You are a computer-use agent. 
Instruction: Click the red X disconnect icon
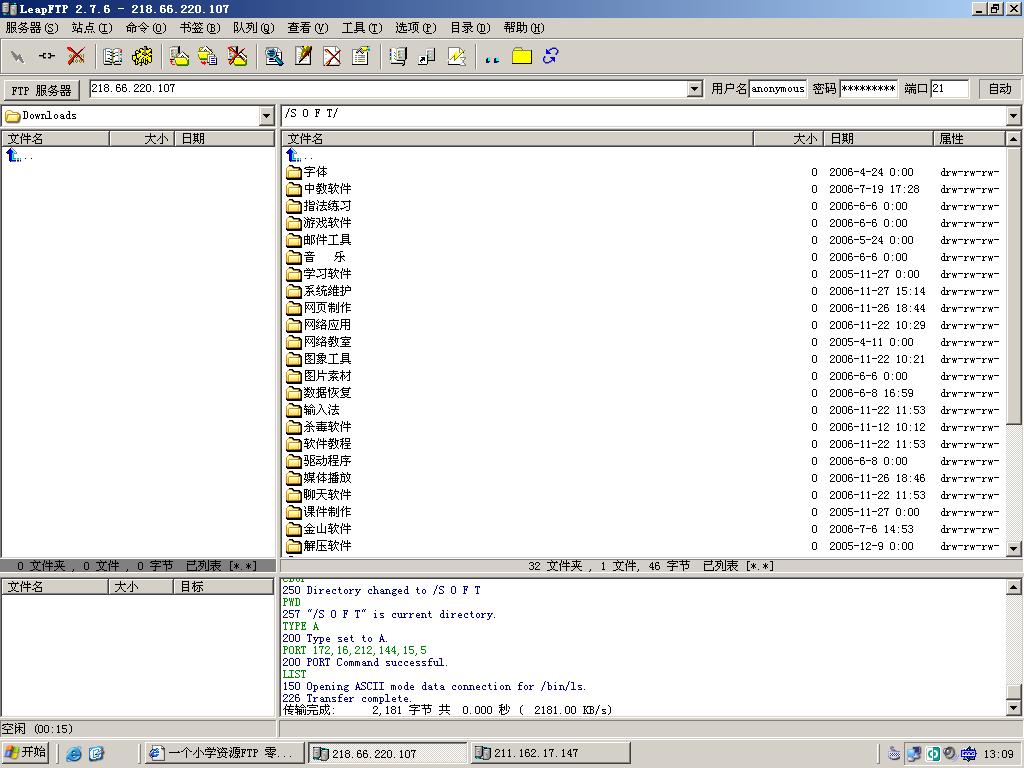point(76,56)
